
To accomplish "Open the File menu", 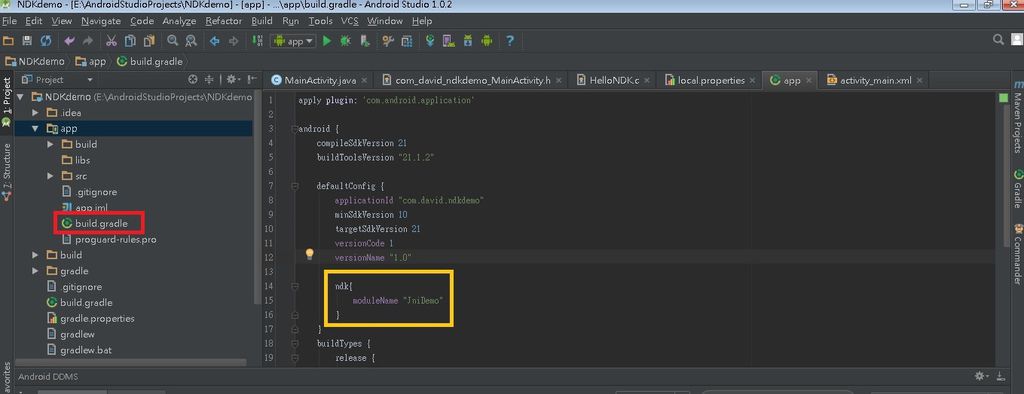I will click(9, 21).
